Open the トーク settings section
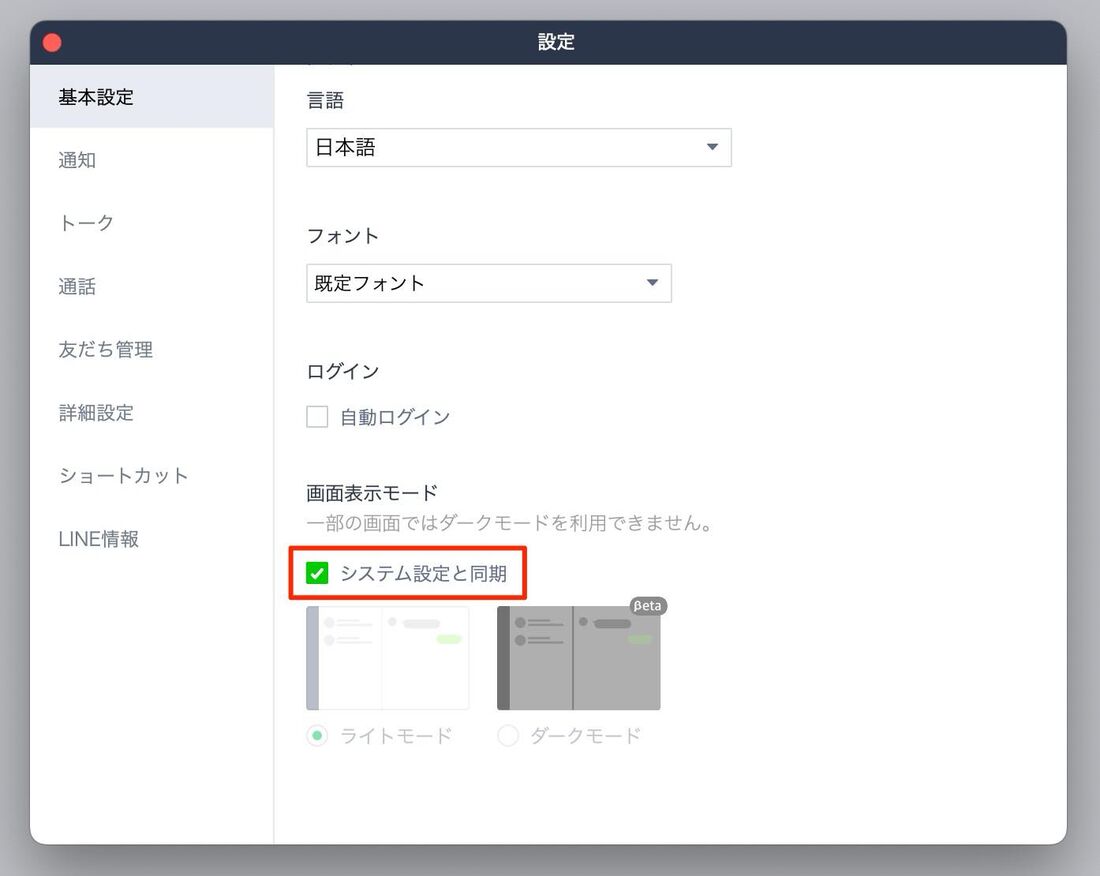 click(86, 223)
